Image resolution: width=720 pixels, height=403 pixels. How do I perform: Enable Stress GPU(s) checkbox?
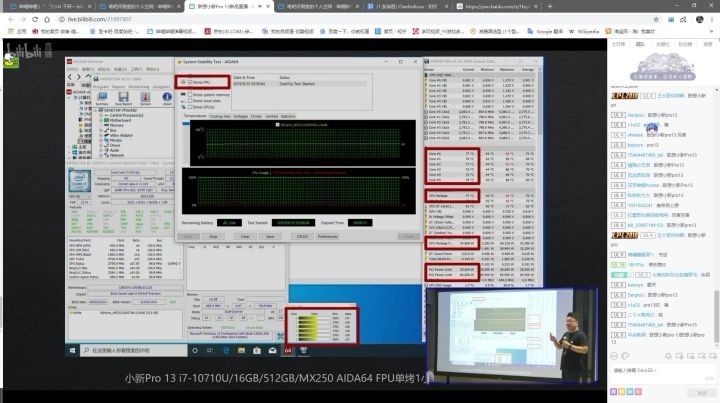(190, 106)
